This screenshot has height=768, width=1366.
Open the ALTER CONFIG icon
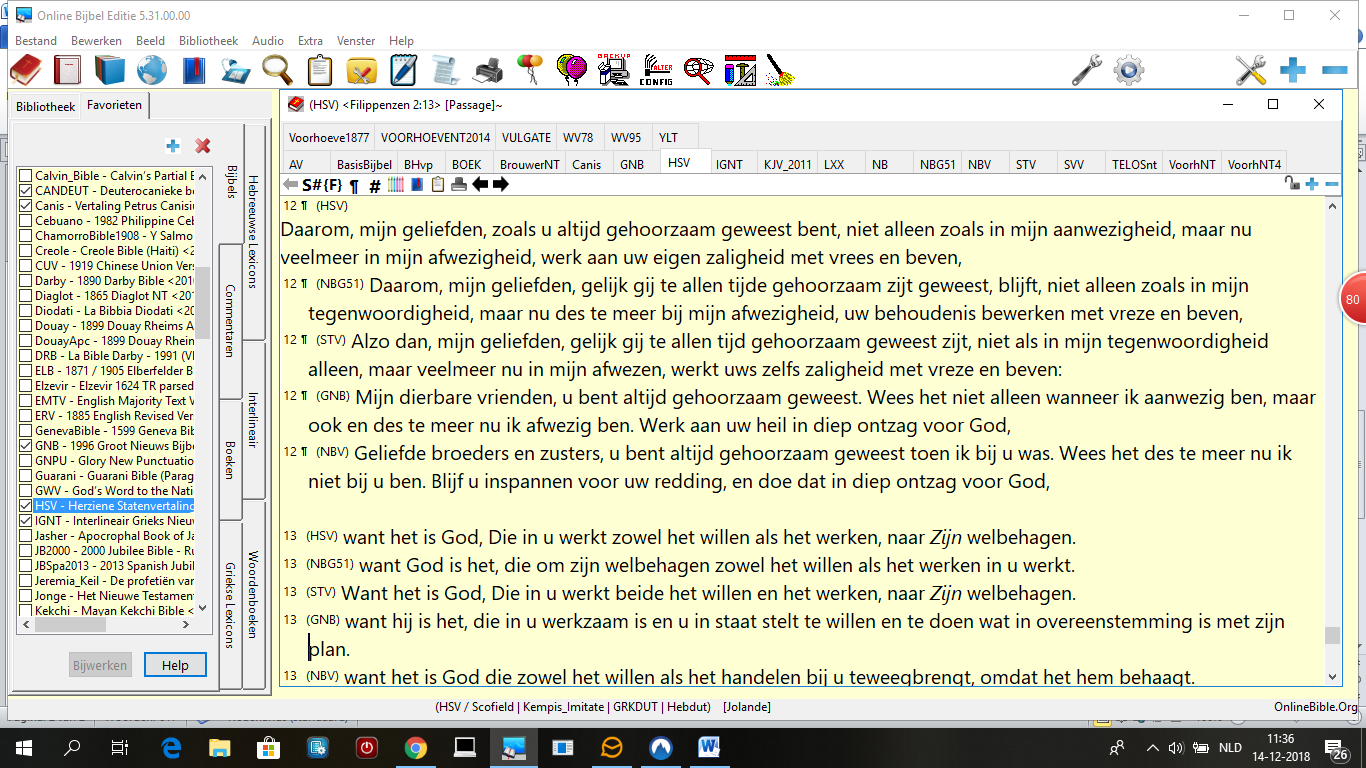[655, 70]
